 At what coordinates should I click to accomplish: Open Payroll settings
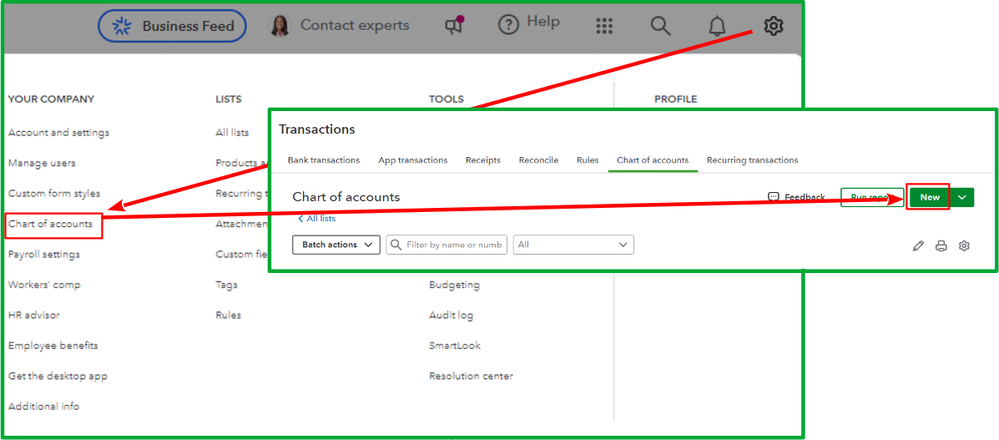[x=44, y=255]
